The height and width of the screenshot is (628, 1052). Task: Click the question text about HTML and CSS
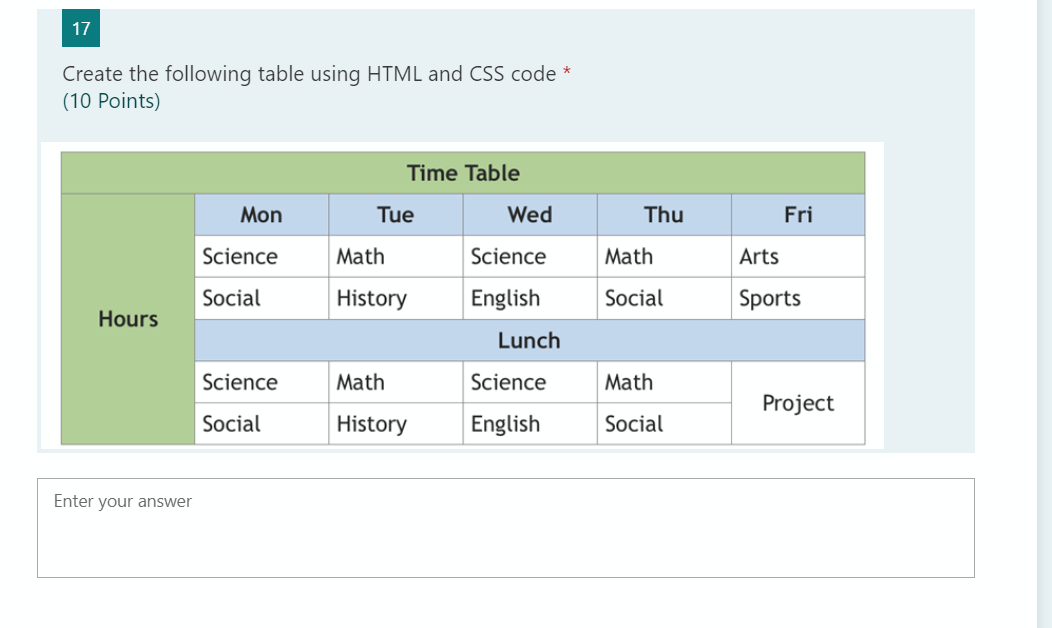point(309,74)
